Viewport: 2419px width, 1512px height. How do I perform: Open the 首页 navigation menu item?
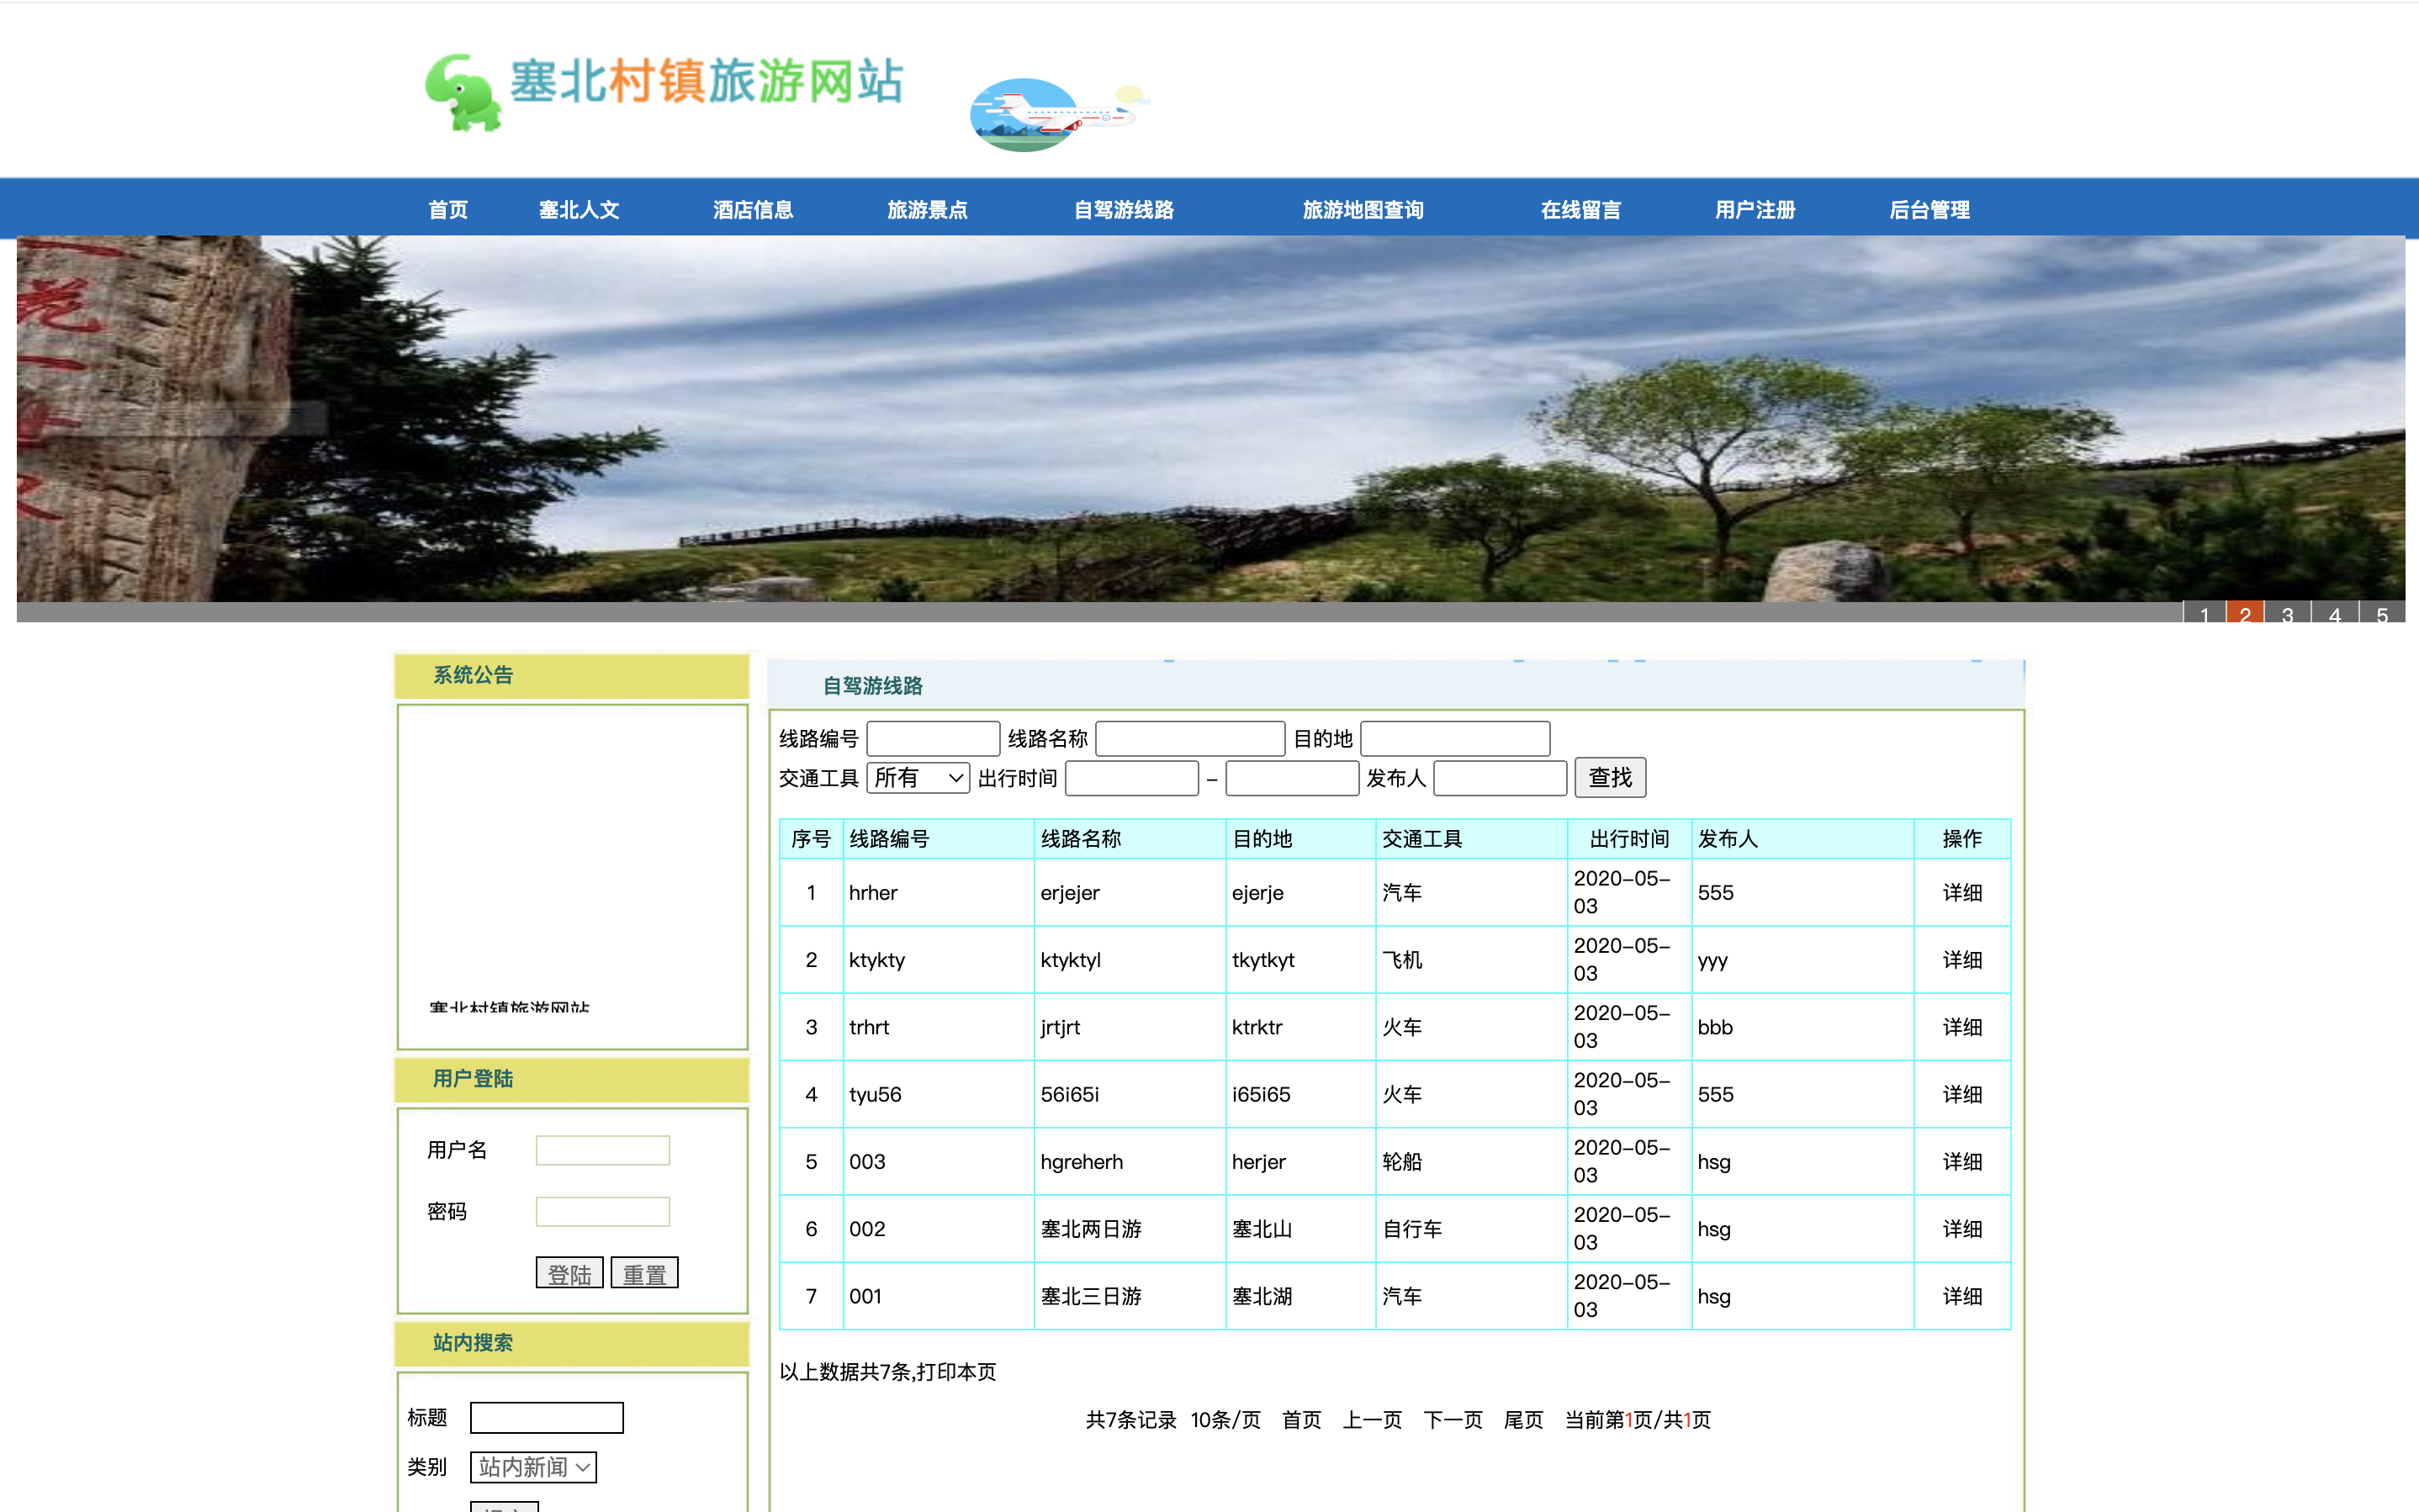point(448,209)
